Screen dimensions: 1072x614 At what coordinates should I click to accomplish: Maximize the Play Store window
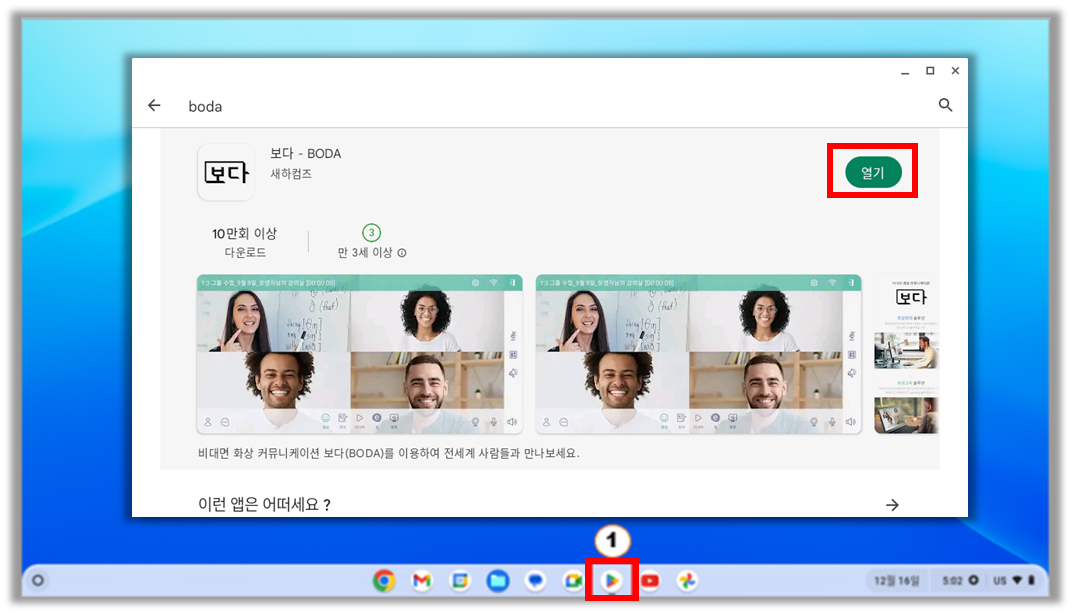click(x=930, y=70)
